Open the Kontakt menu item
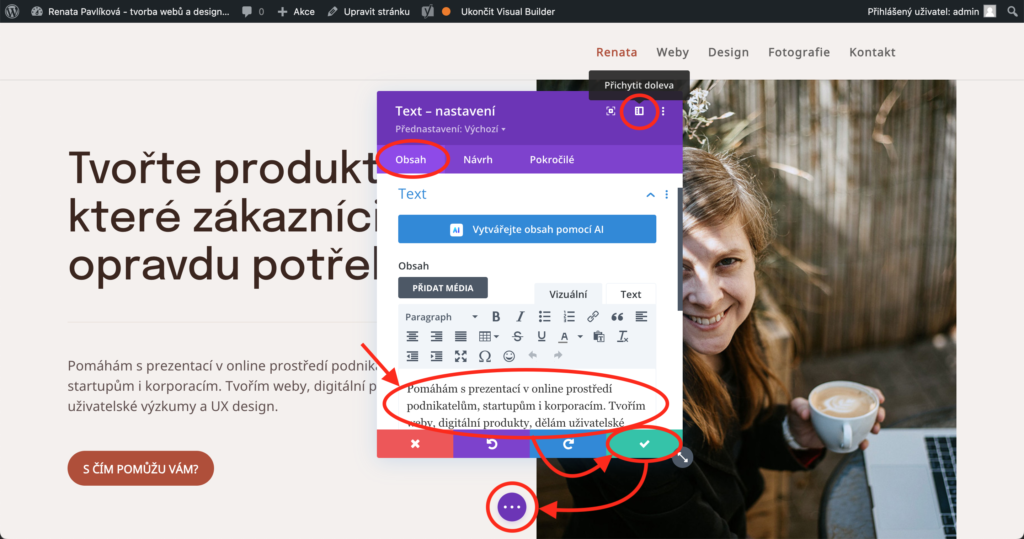The width and height of the screenshot is (1024, 539). [872, 52]
